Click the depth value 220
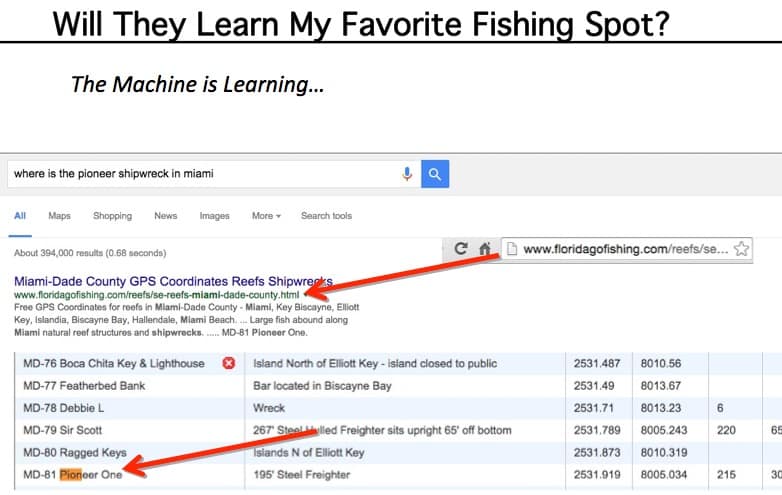Image resolution: width=782 pixels, height=495 pixels. point(726,430)
